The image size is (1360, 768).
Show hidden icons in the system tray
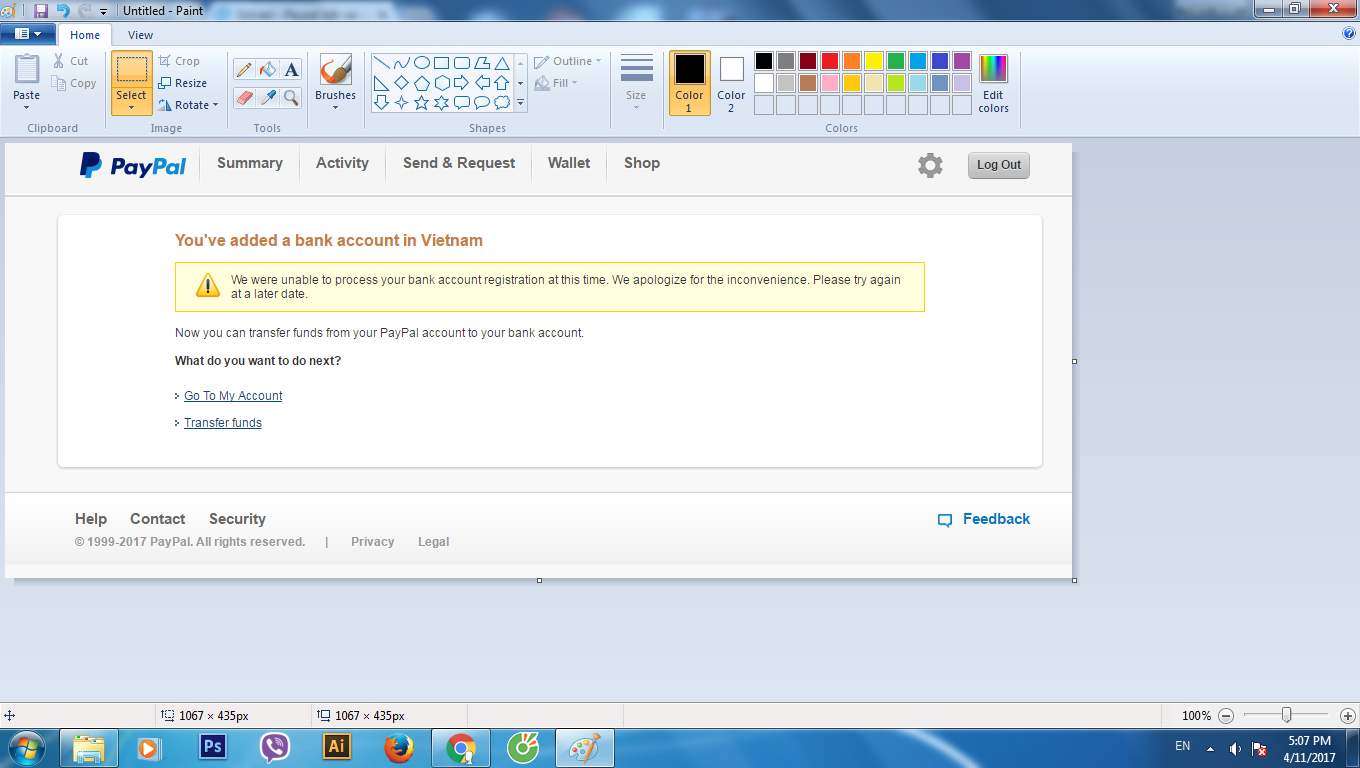(1210, 748)
